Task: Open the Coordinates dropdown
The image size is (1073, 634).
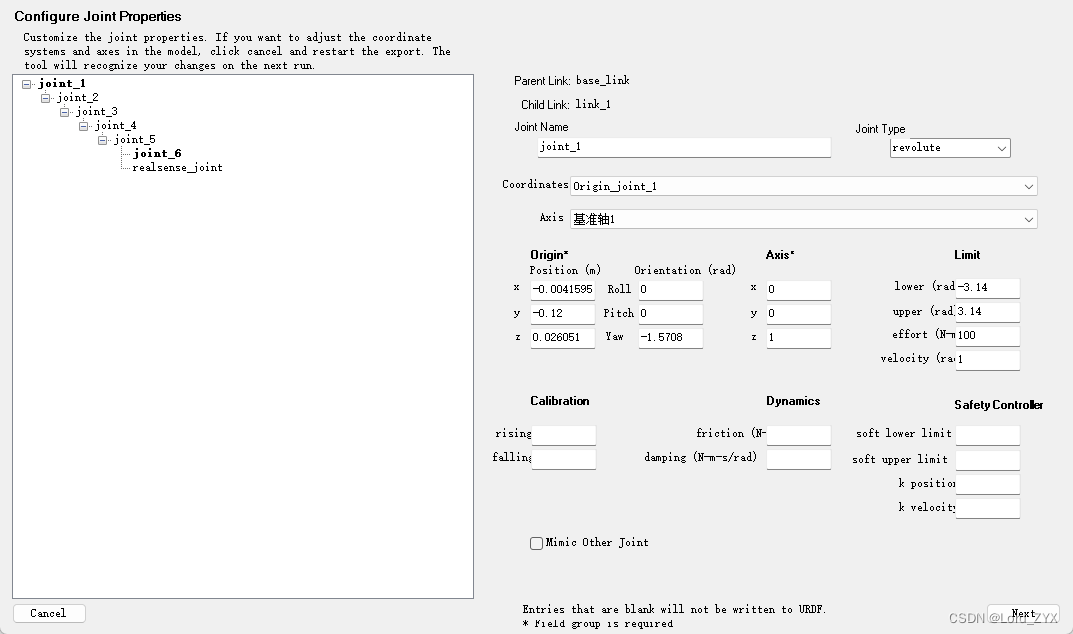Action: [803, 186]
